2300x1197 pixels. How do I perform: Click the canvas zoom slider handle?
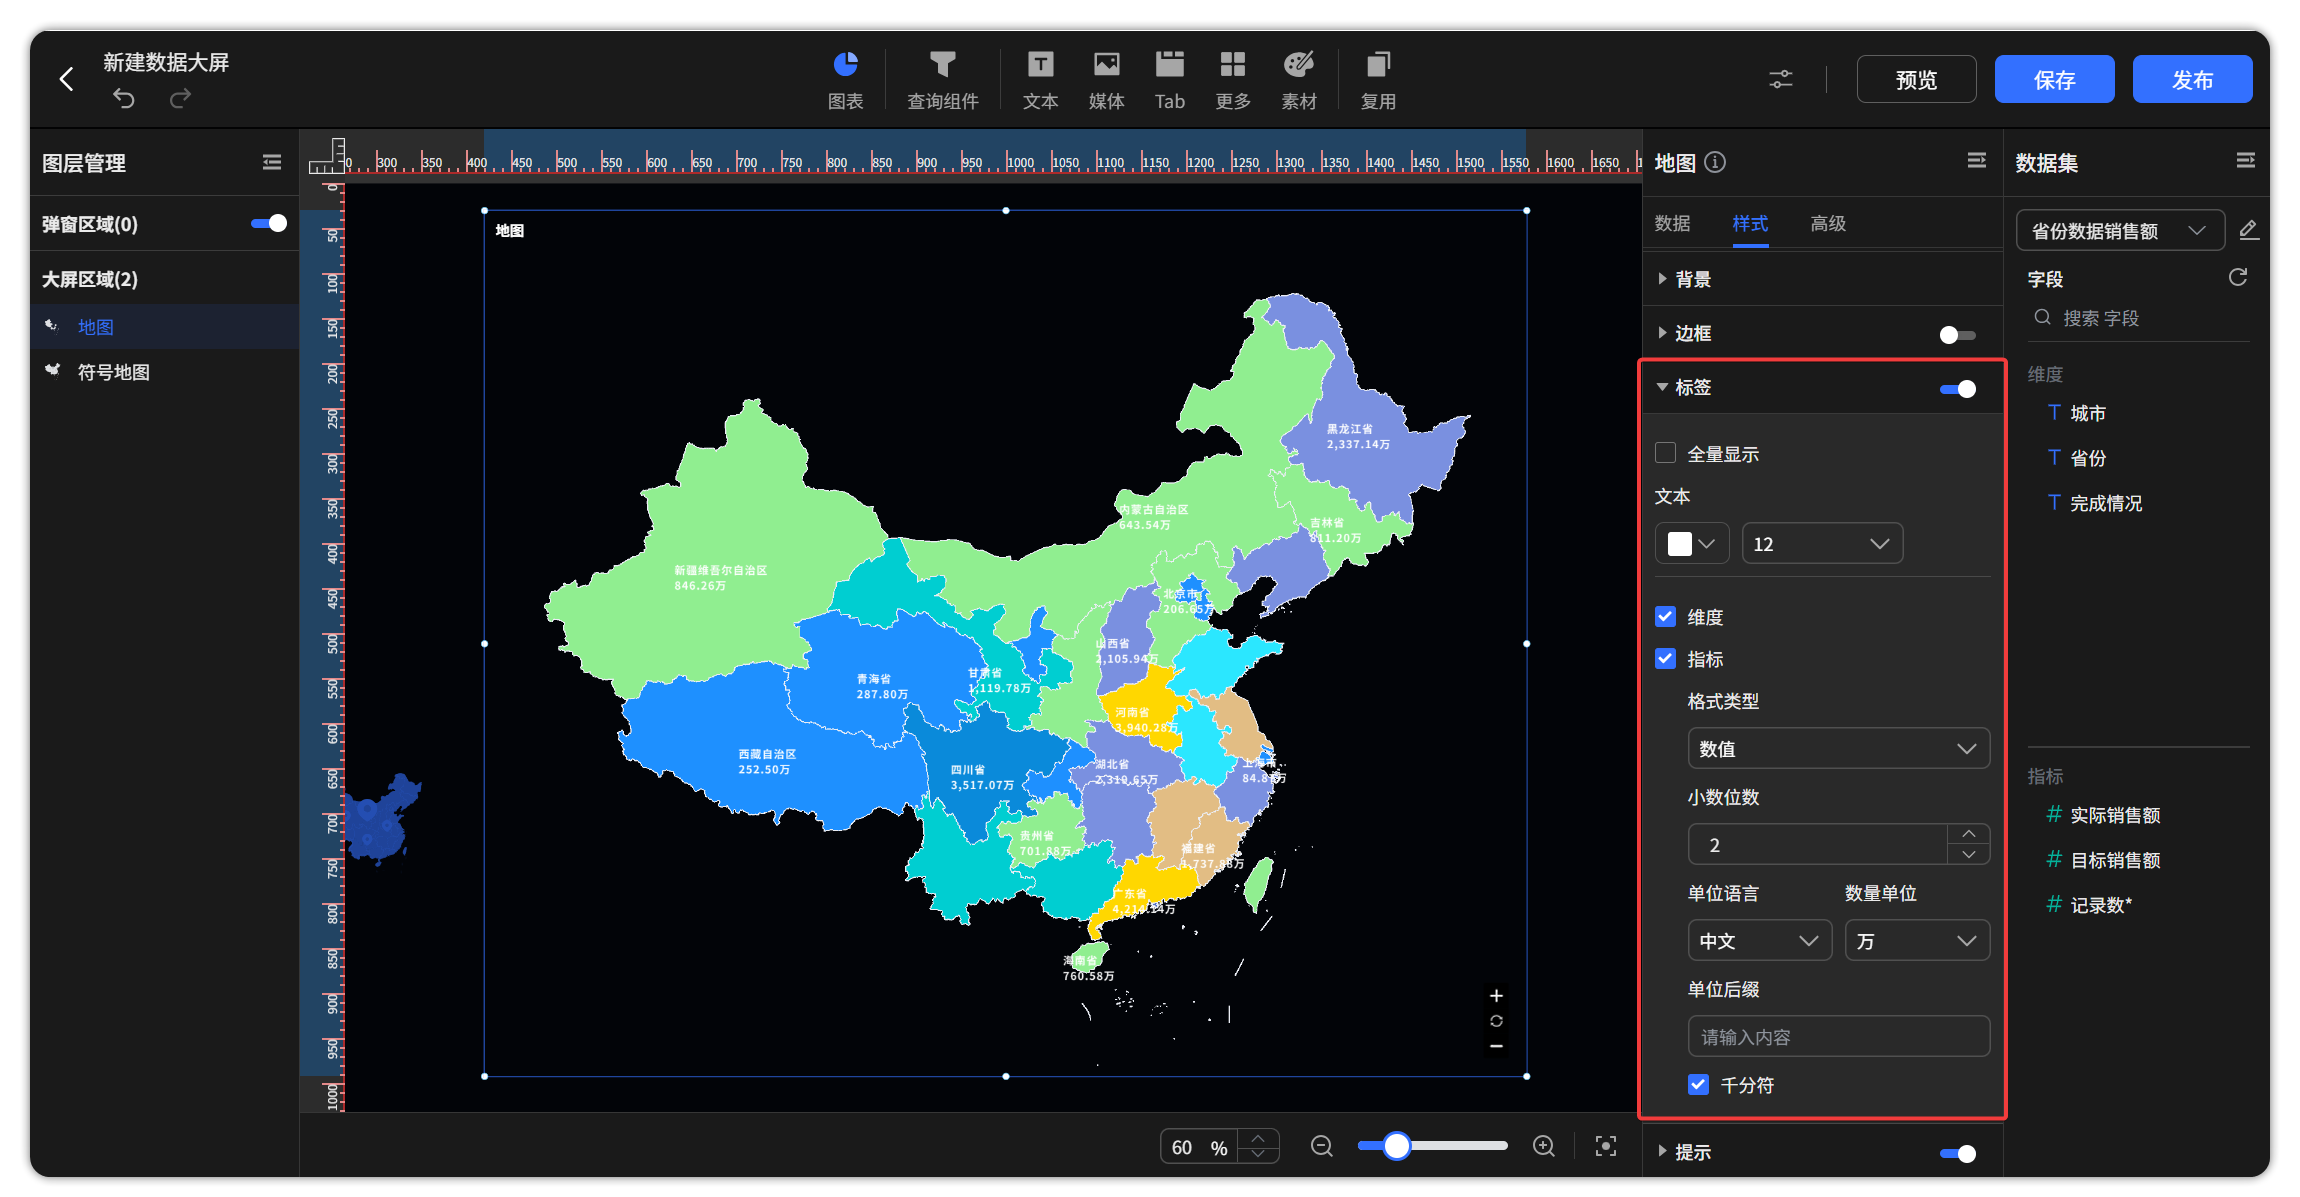click(1397, 1146)
